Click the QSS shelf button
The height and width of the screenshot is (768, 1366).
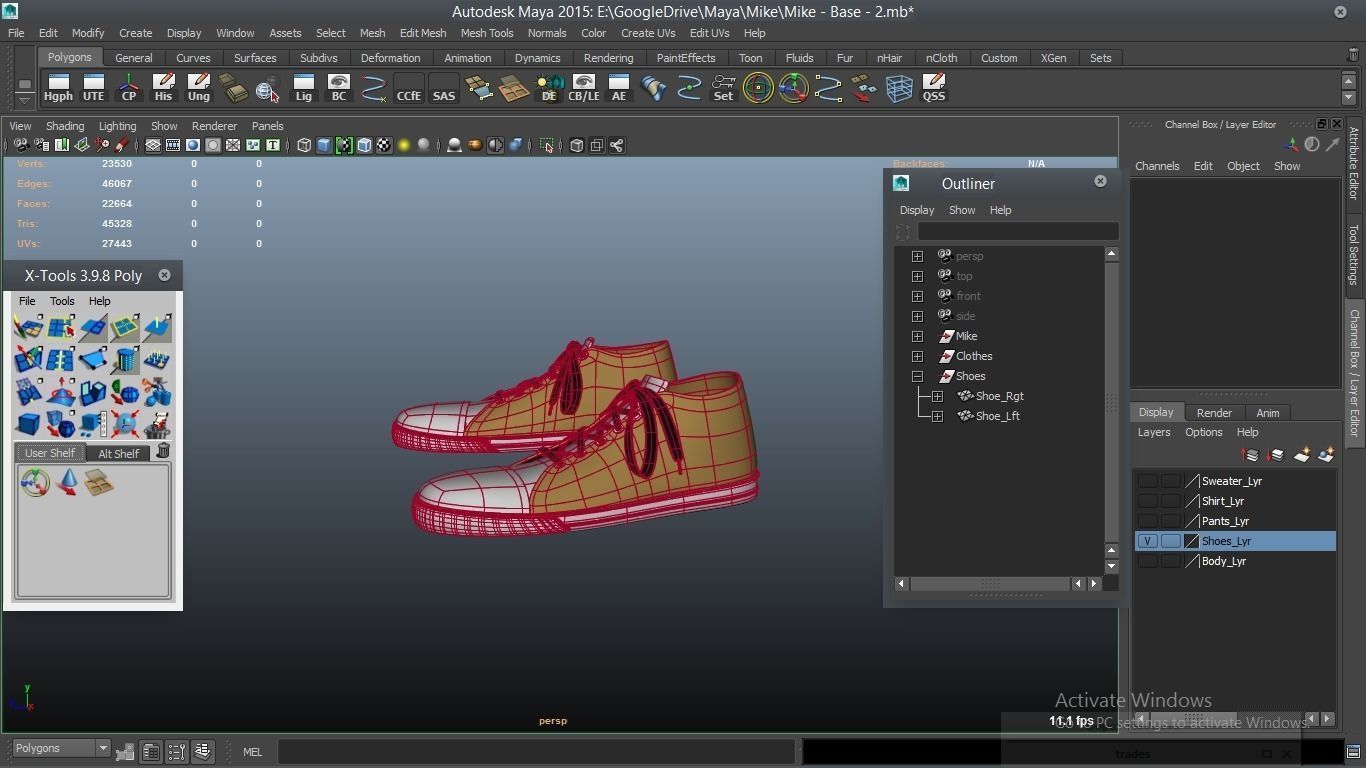pos(933,88)
